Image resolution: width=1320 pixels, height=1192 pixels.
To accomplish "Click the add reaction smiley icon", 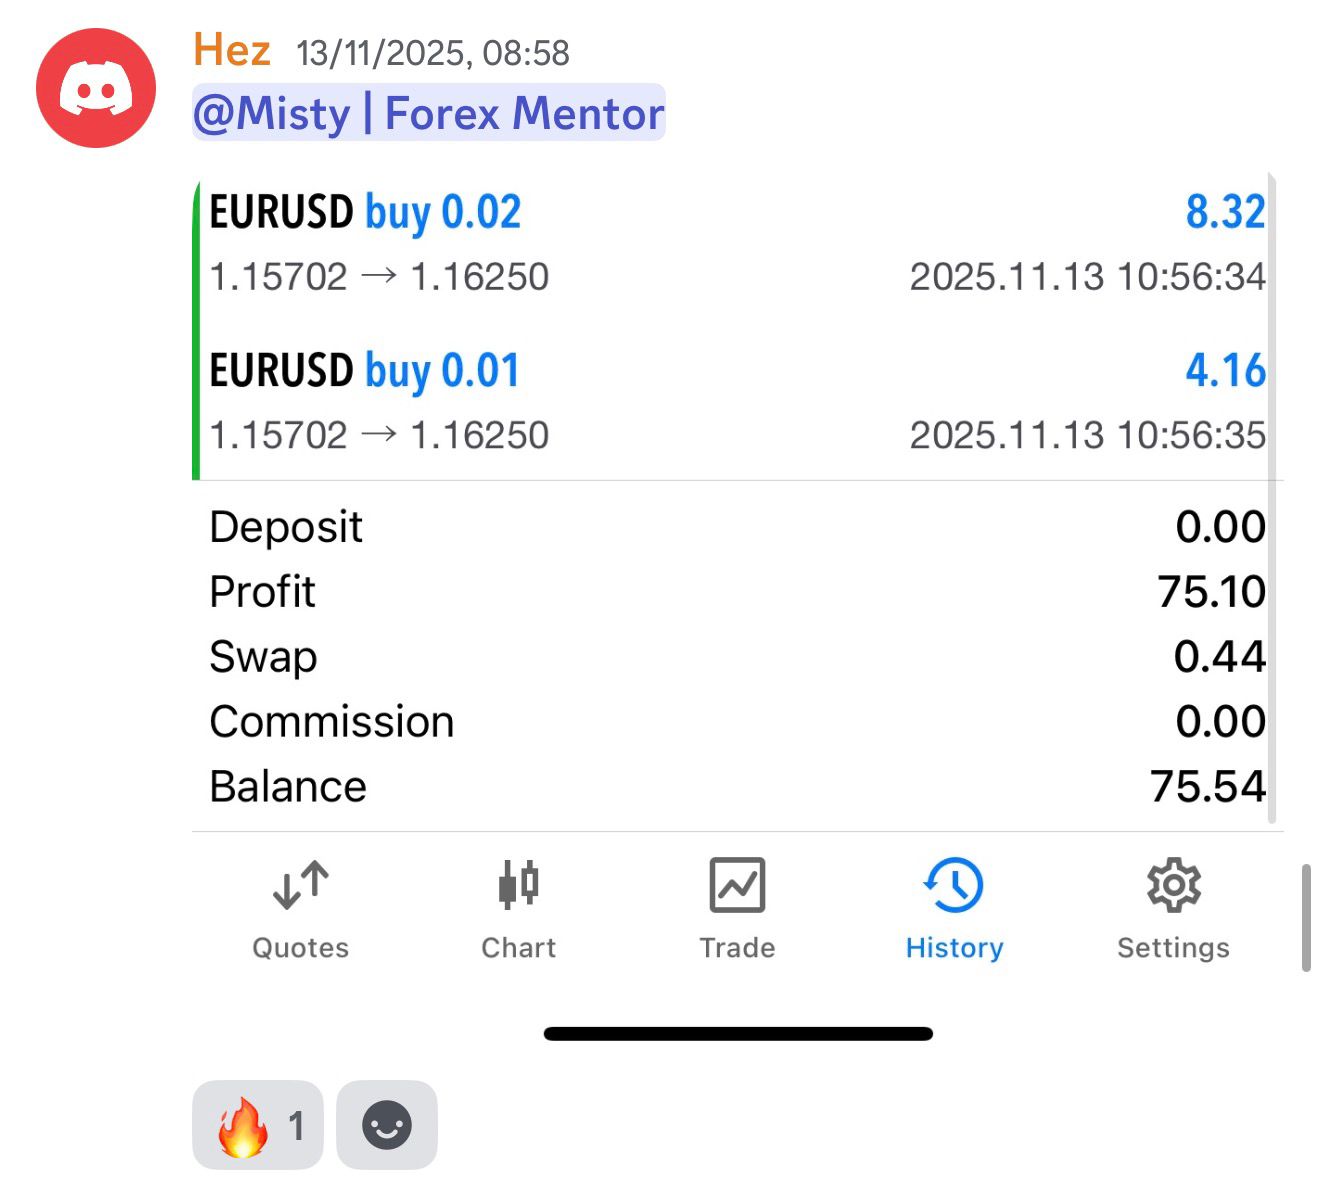I will (387, 1125).
